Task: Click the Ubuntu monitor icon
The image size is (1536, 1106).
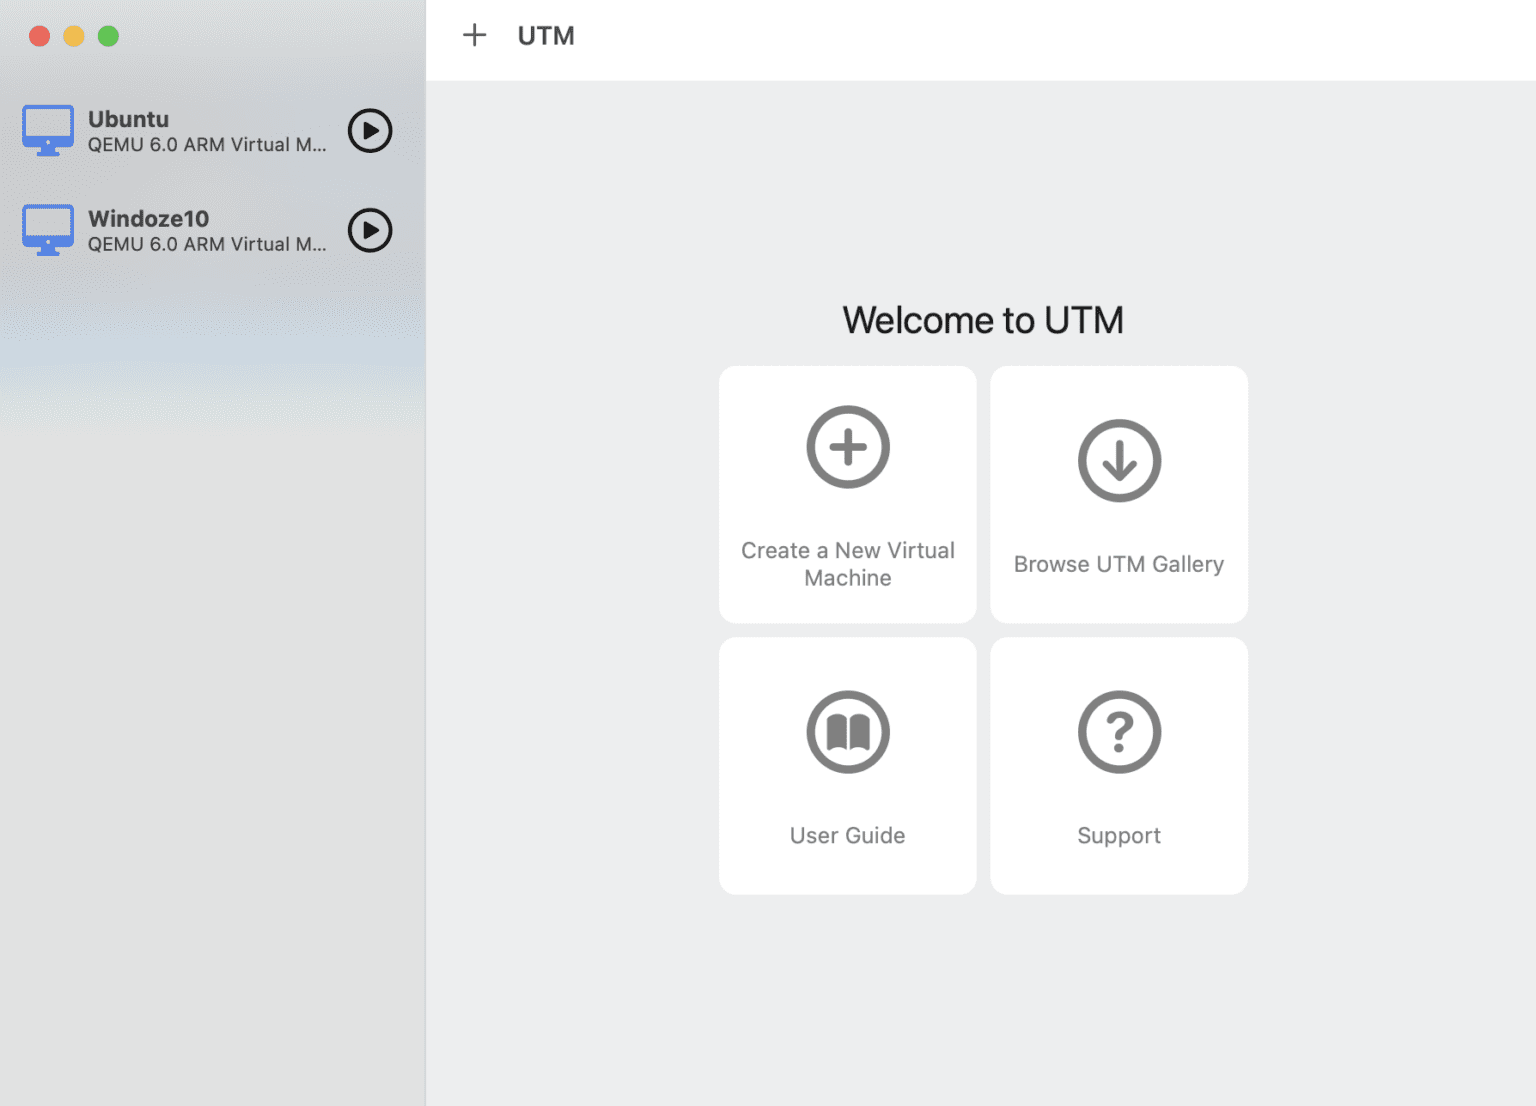Action: pos(48,130)
